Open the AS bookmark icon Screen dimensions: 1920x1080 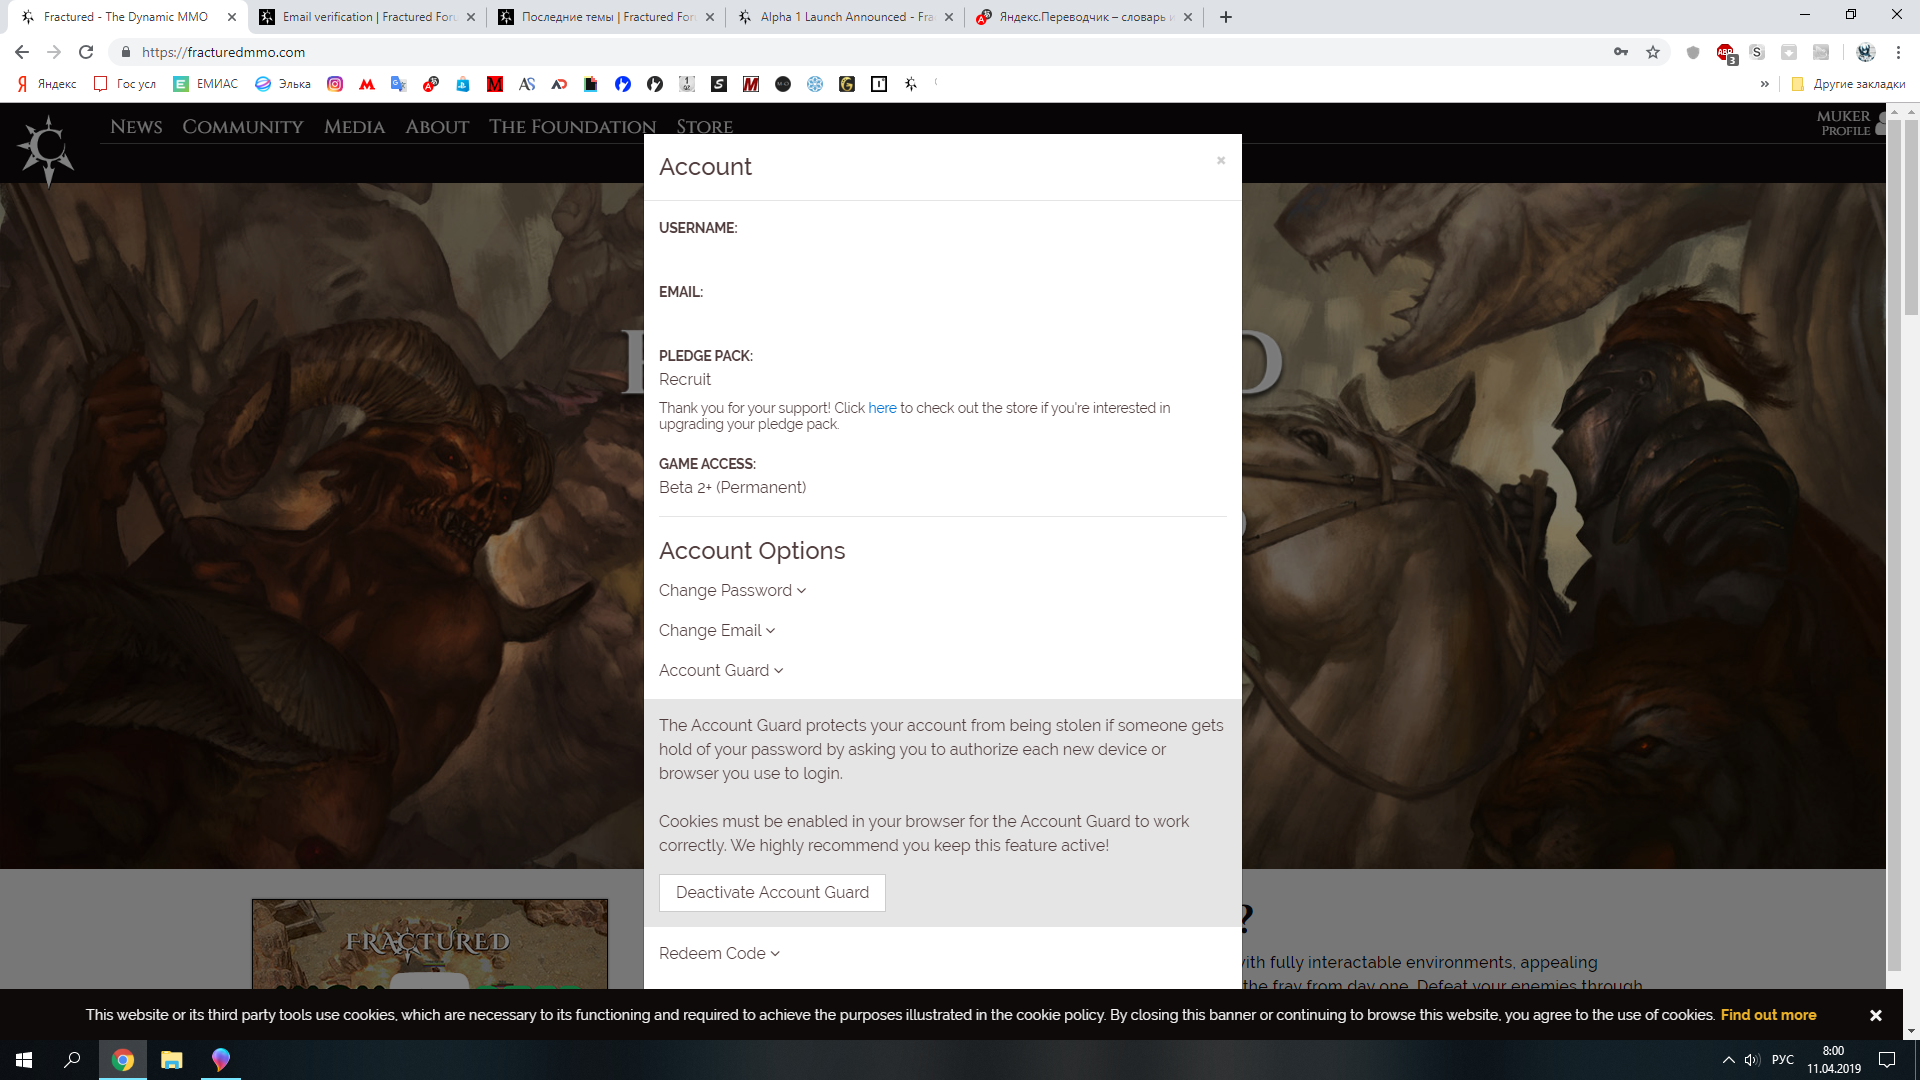tap(527, 84)
